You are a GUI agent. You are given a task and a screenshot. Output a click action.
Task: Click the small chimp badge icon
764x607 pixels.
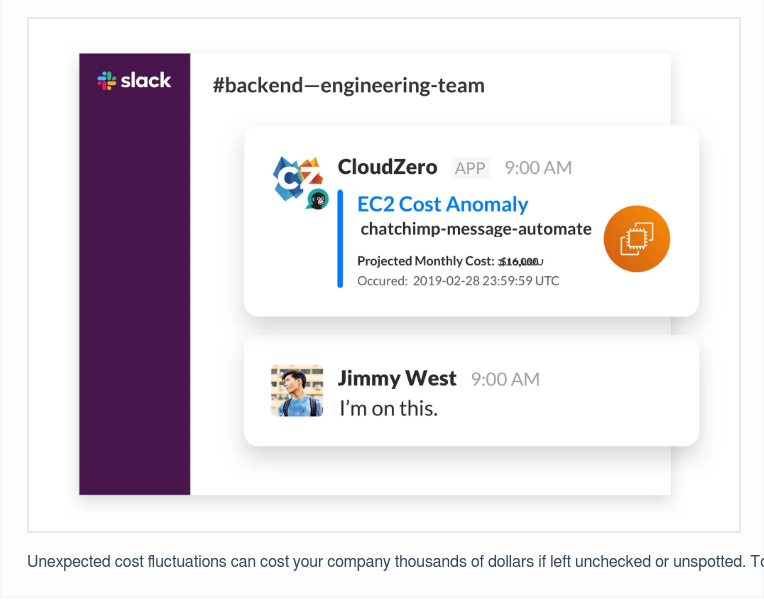pyautogui.click(x=318, y=199)
